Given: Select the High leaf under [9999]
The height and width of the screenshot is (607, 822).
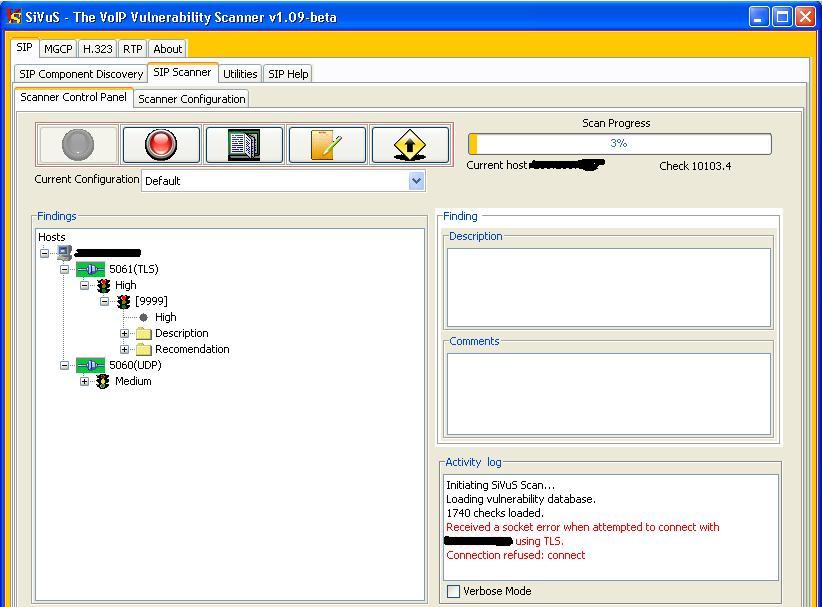Looking at the screenshot, I should (166, 317).
